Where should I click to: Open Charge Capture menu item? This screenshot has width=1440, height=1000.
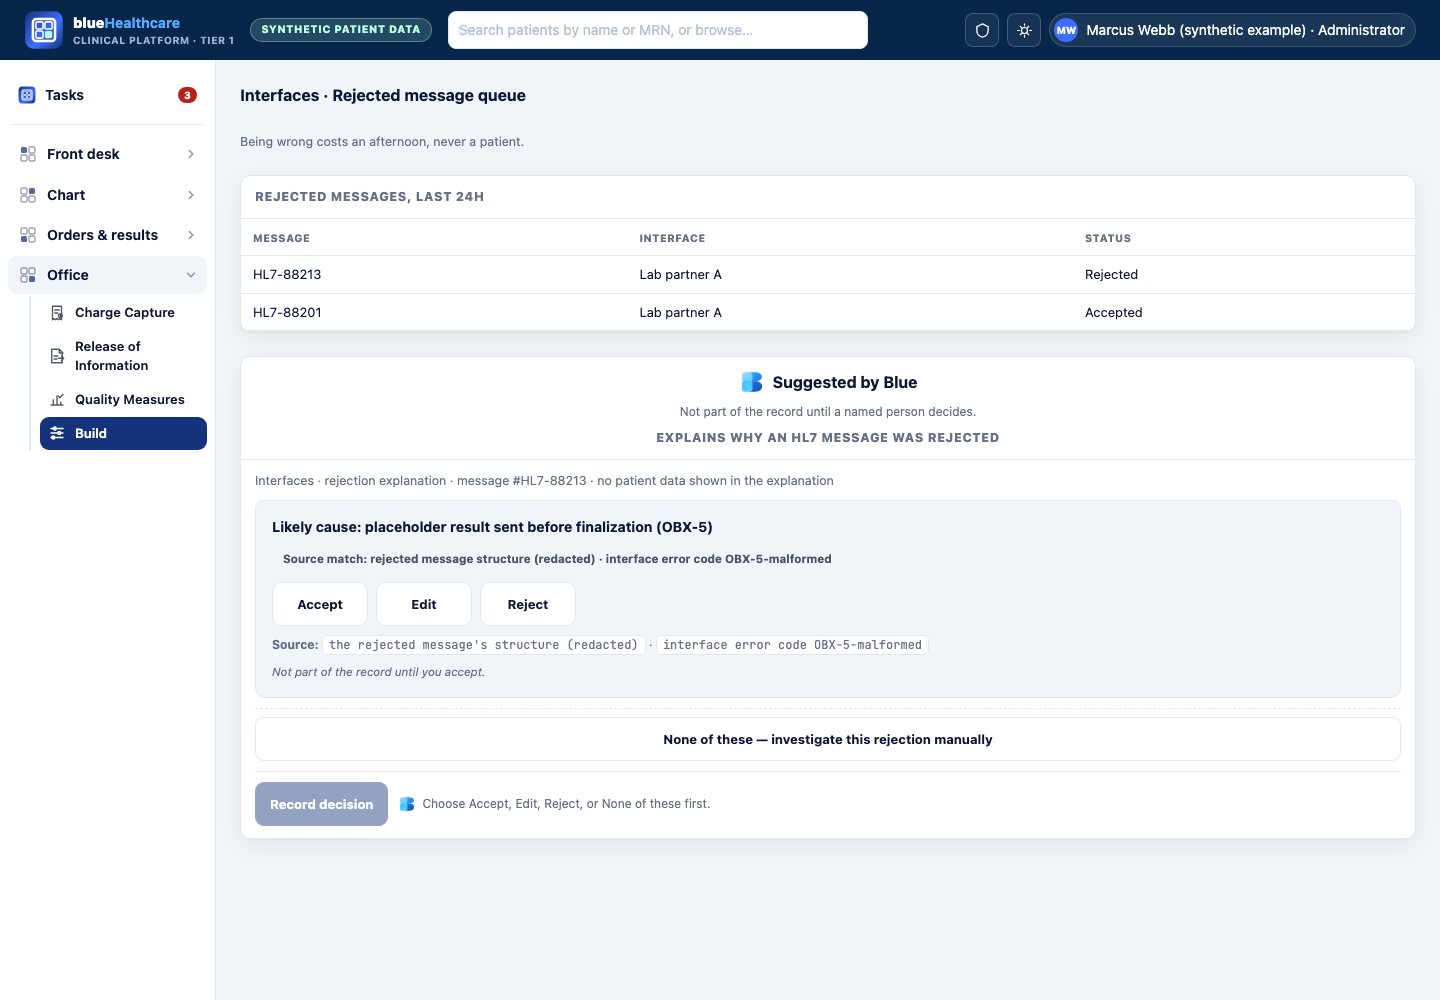click(x=123, y=313)
